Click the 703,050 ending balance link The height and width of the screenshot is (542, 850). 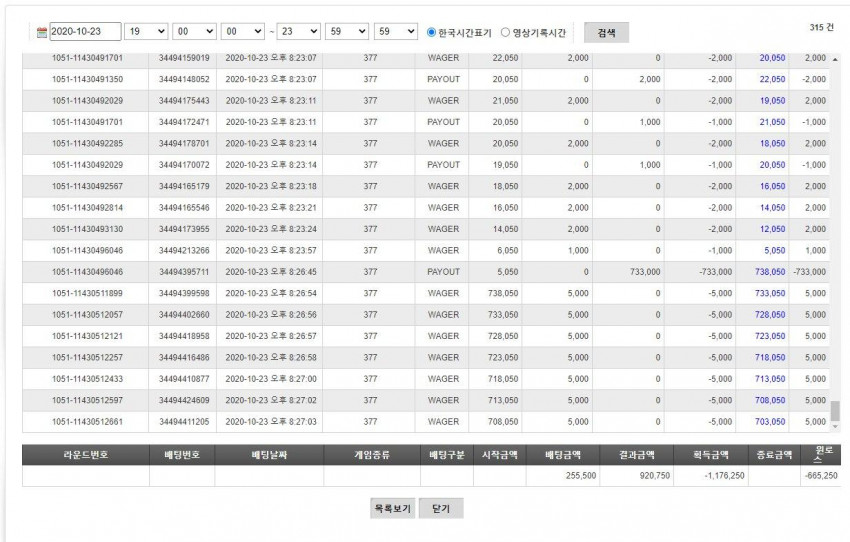[770, 422]
